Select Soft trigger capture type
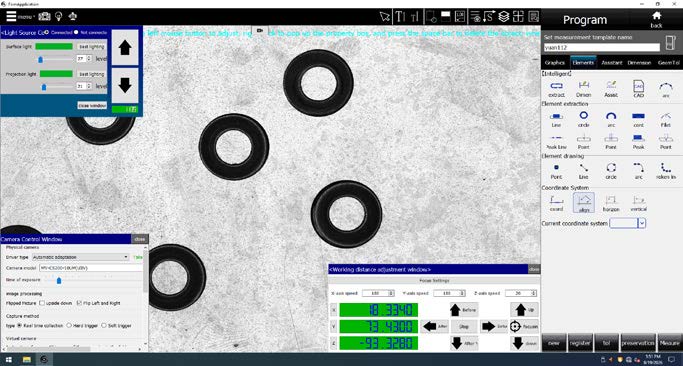 (104, 325)
